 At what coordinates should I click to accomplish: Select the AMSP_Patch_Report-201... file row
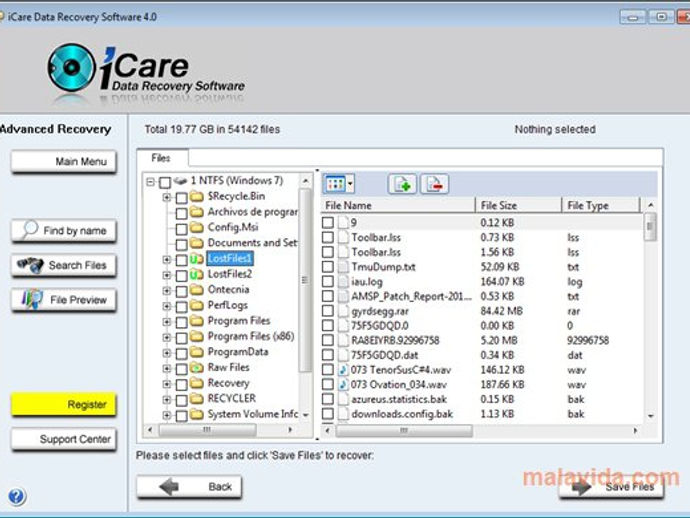pos(481,296)
